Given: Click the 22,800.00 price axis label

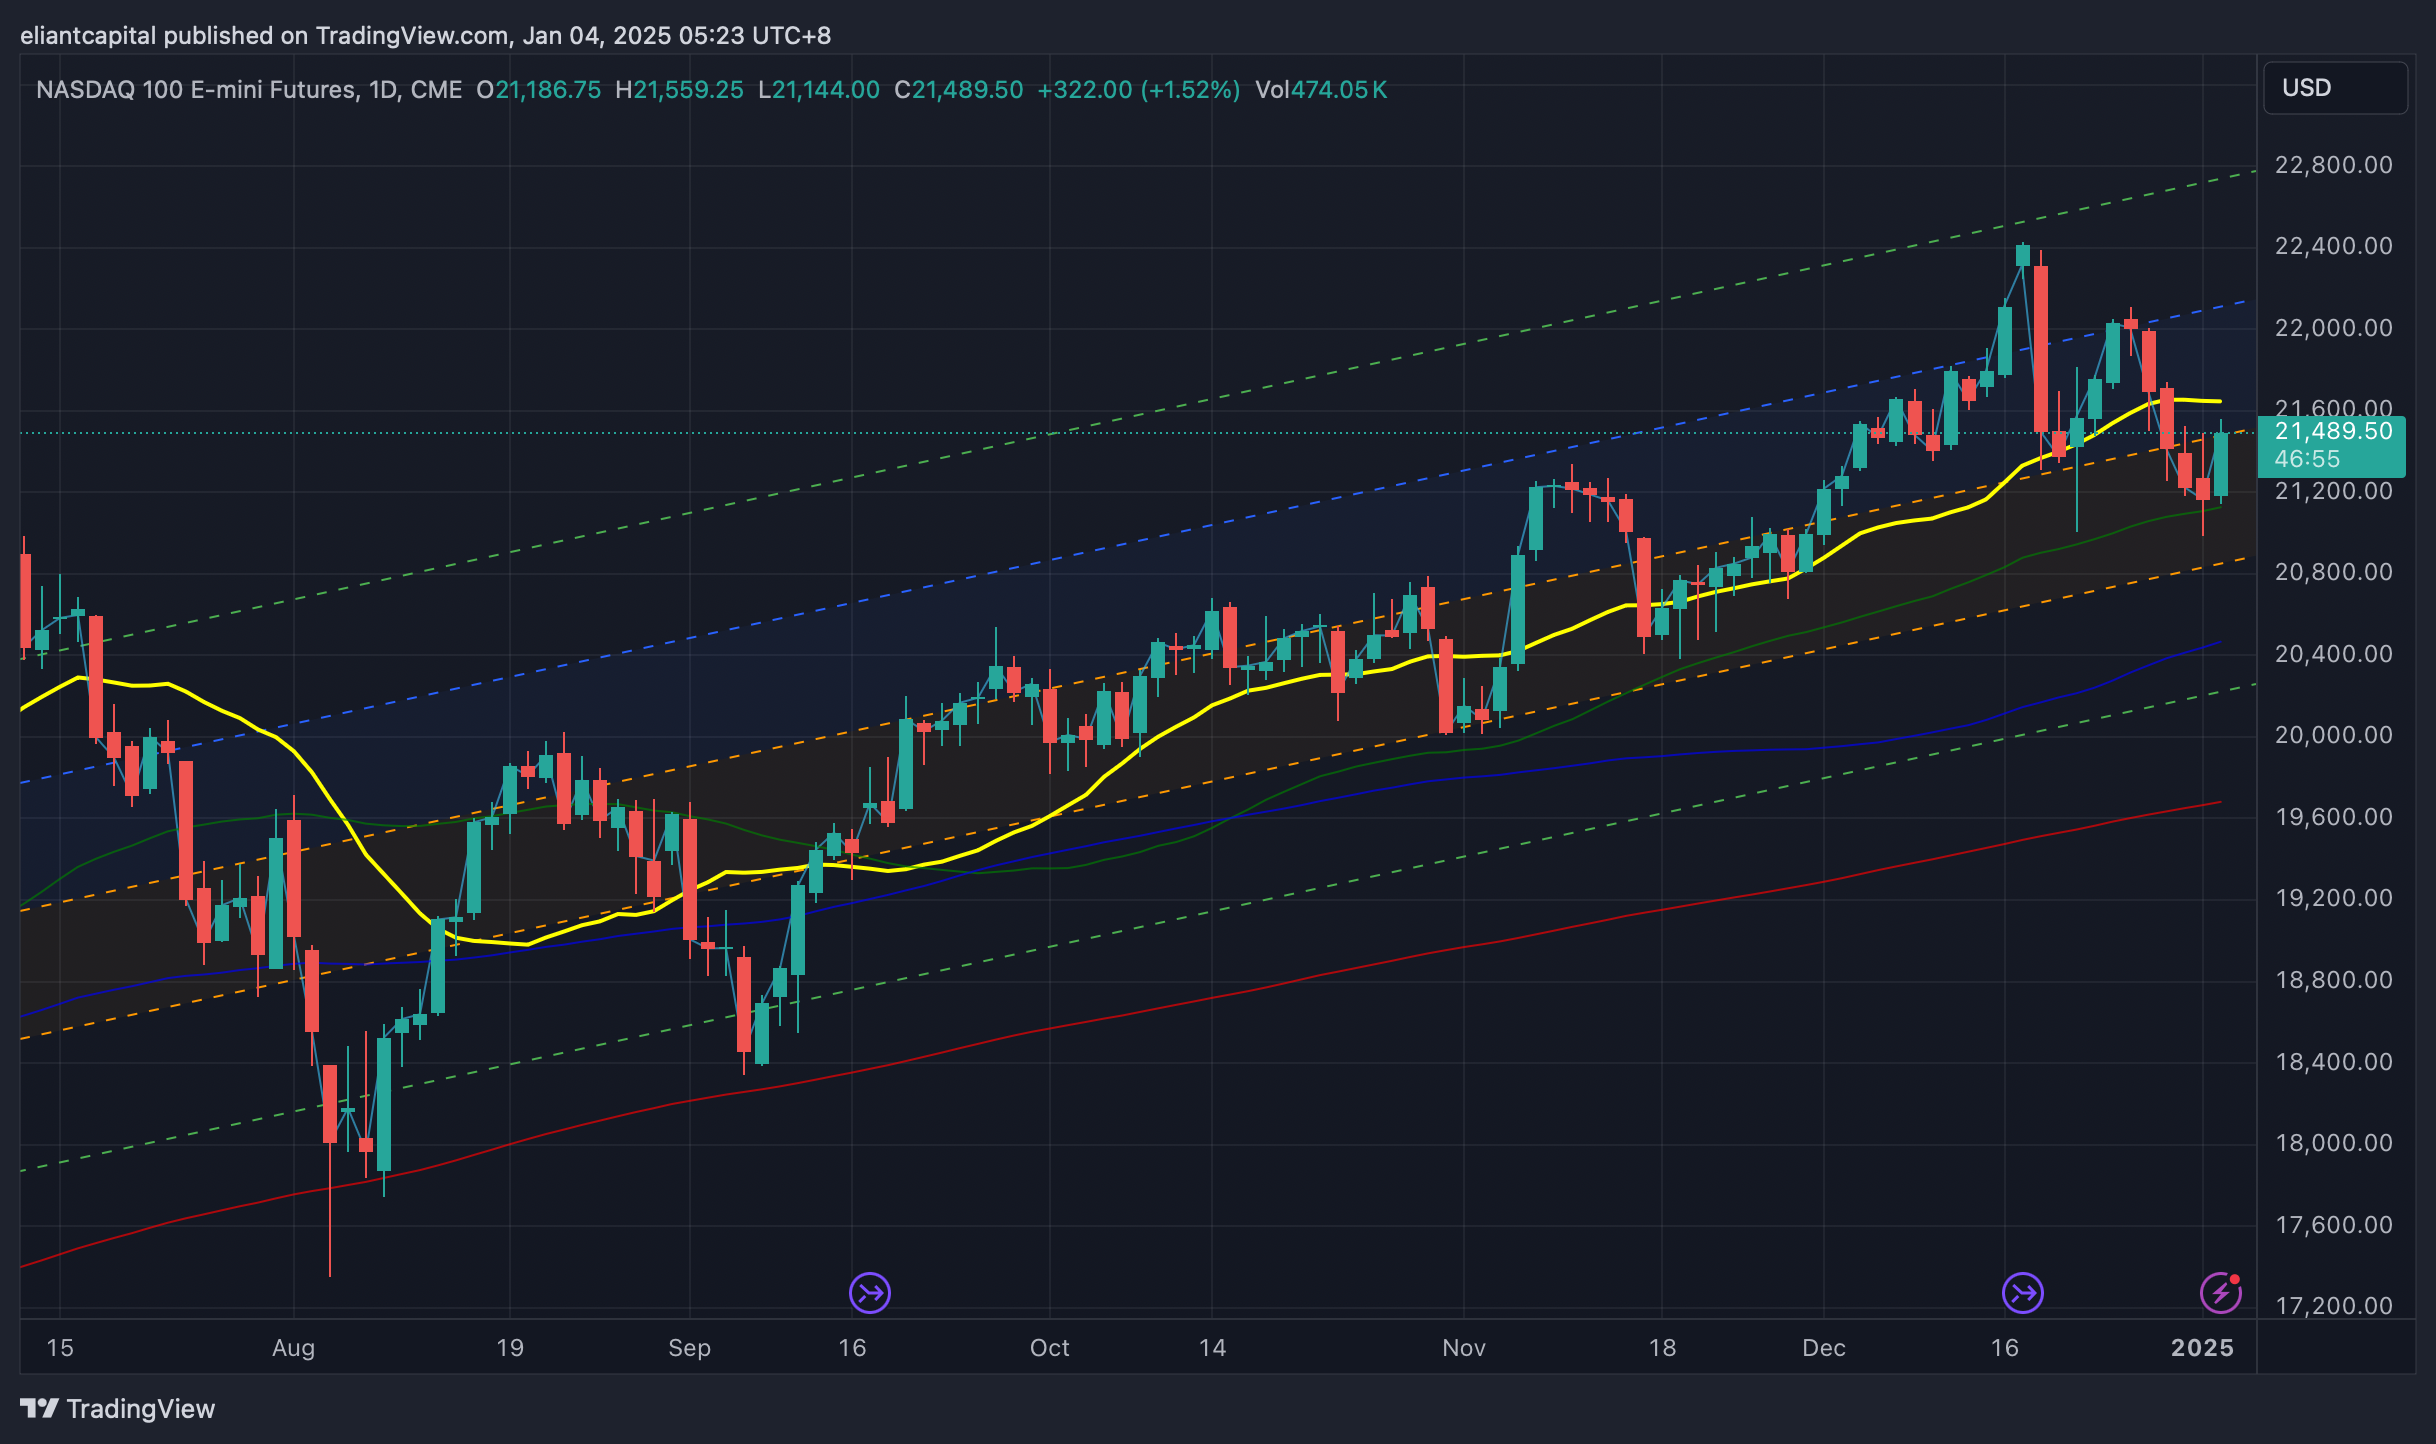Looking at the screenshot, I should coord(2333,165).
